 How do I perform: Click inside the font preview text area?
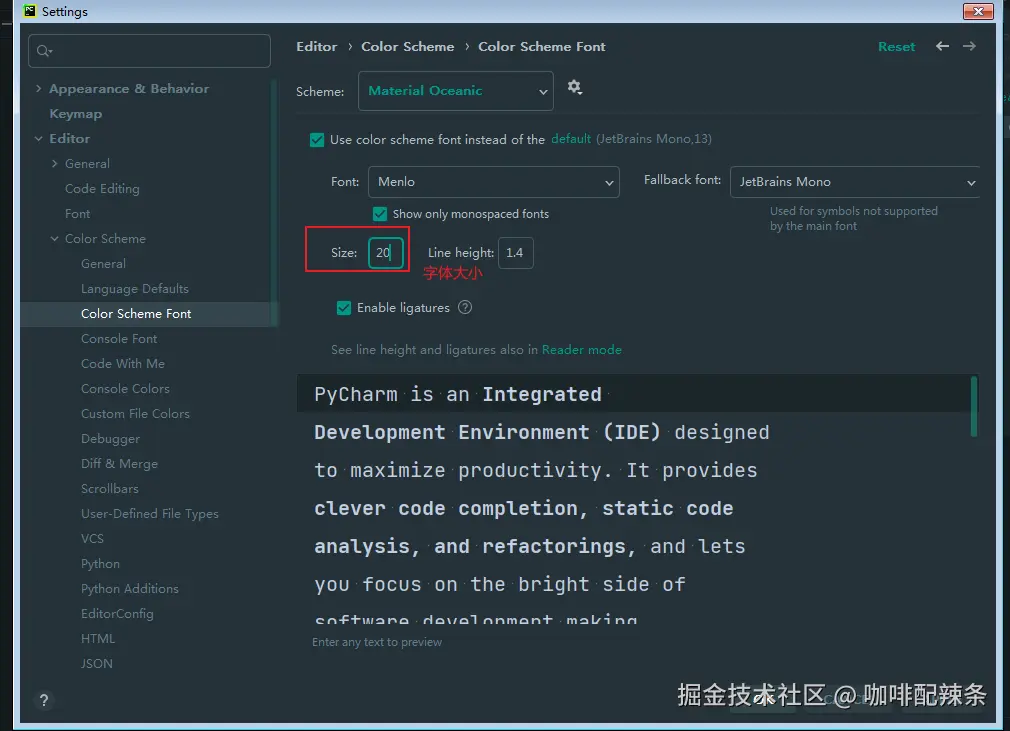coord(634,499)
